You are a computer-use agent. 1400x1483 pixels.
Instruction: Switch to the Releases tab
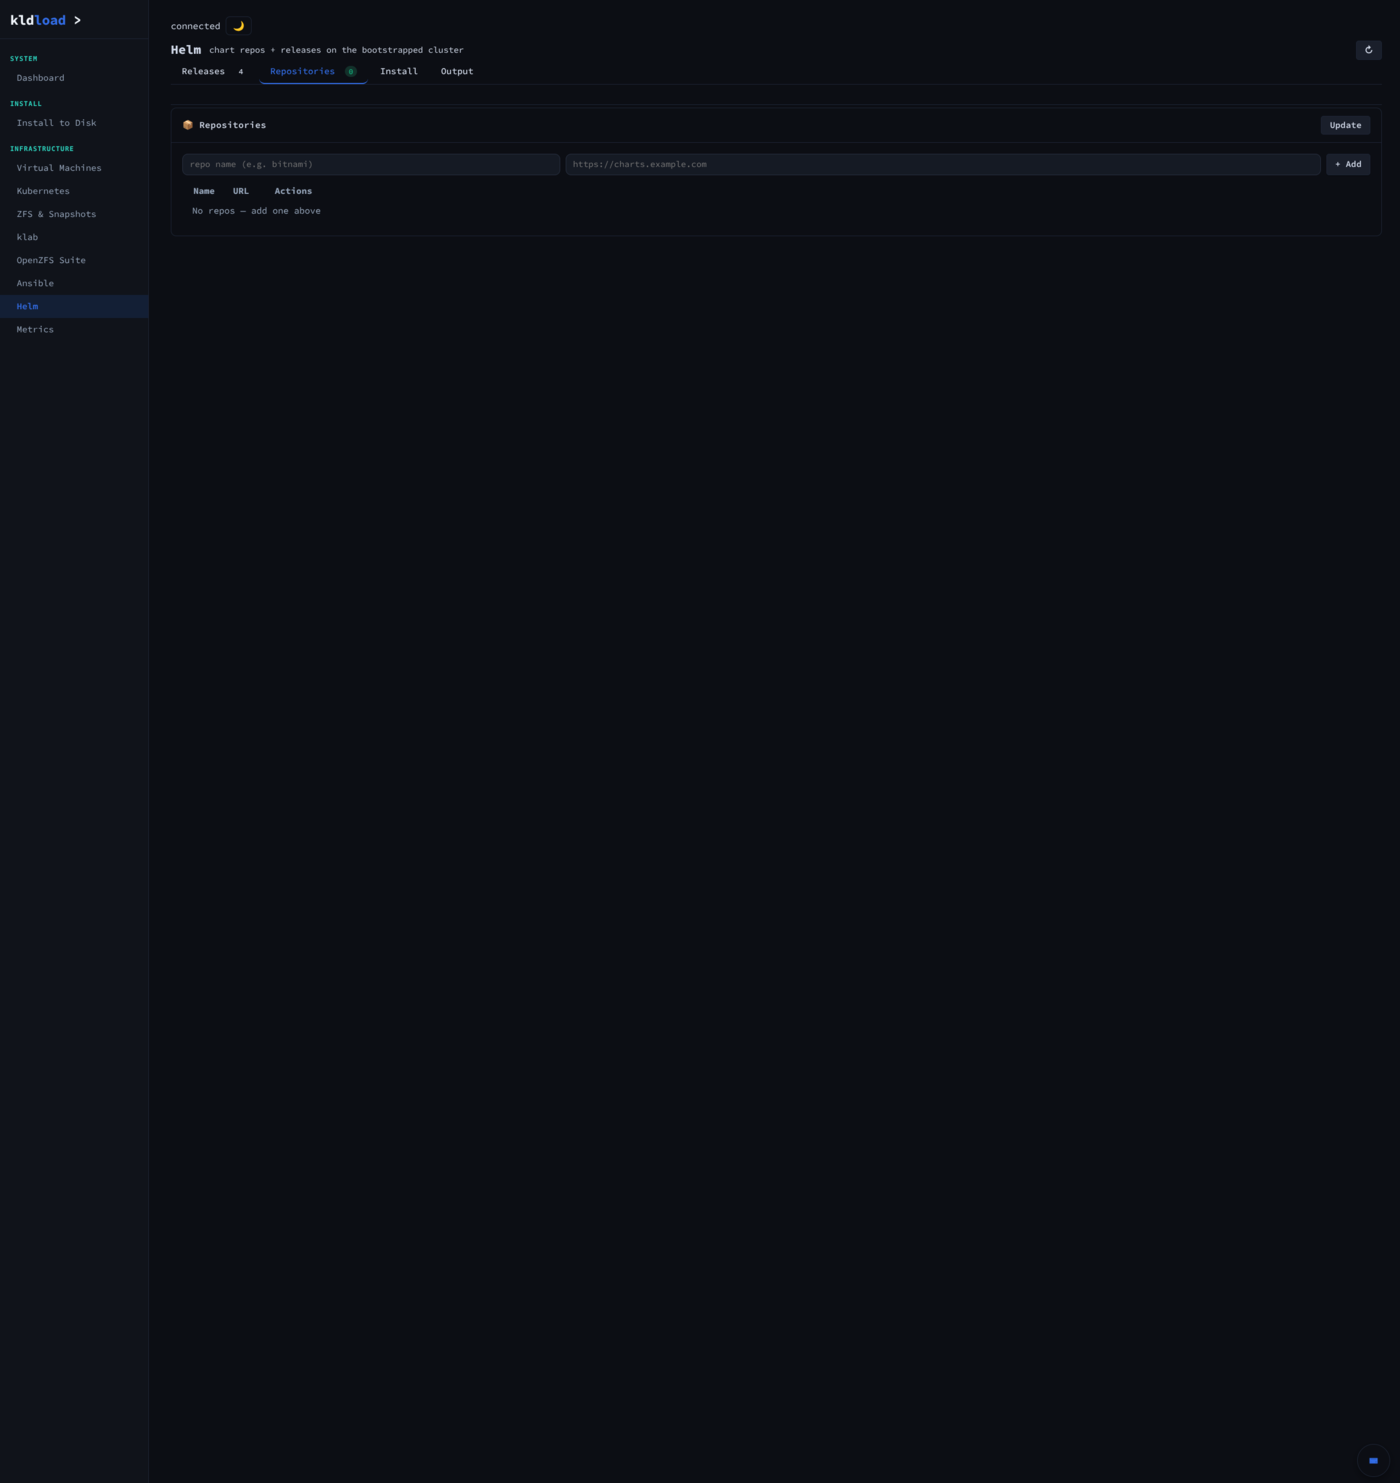point(213,71)
